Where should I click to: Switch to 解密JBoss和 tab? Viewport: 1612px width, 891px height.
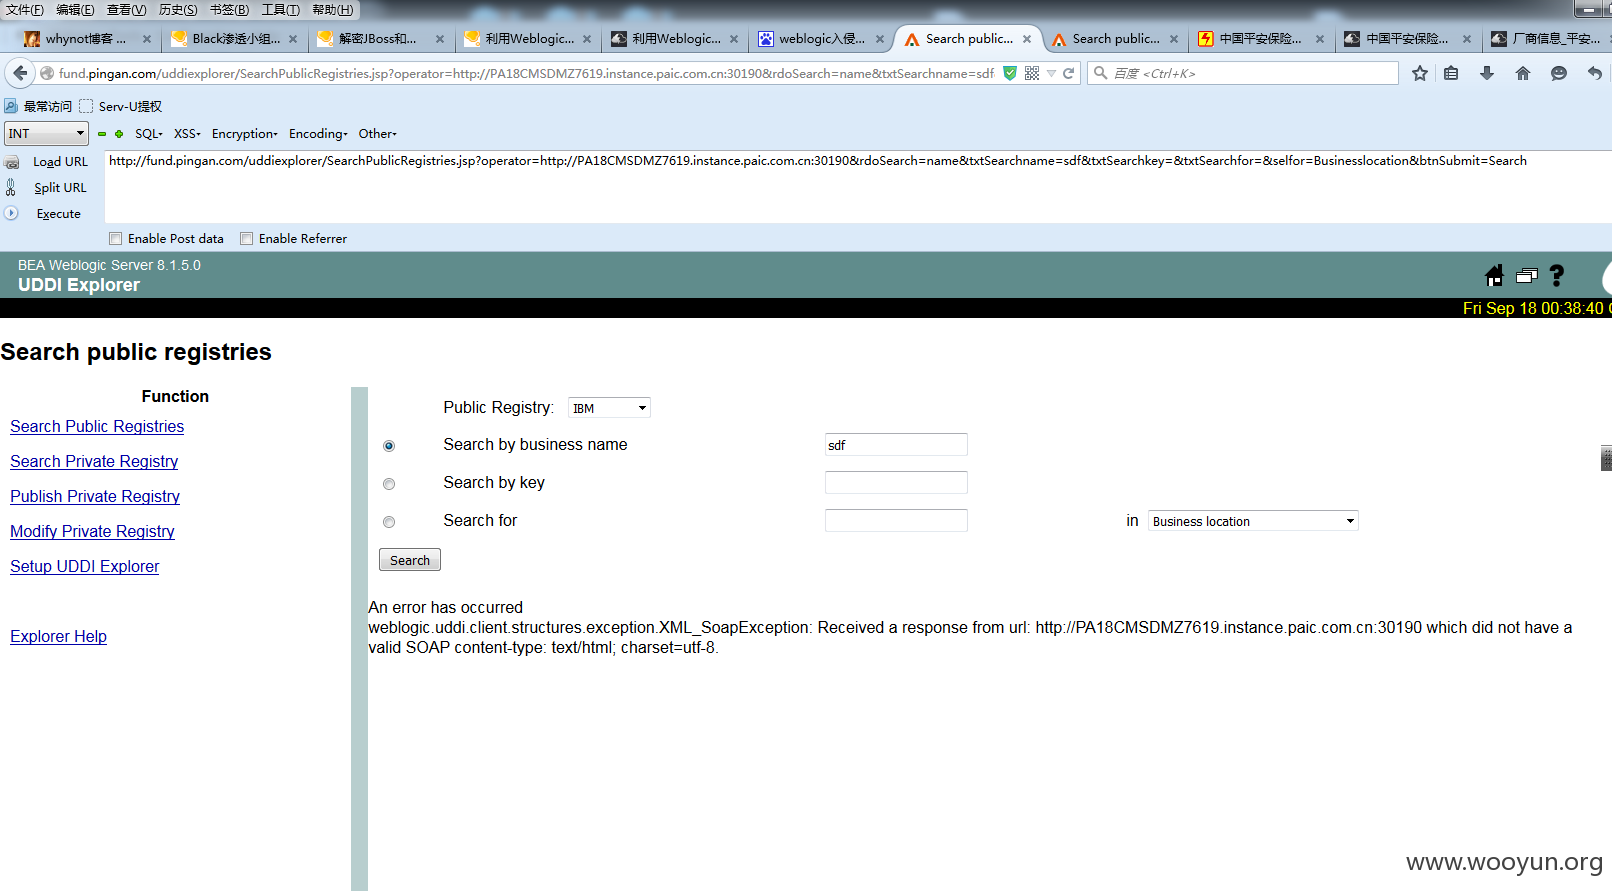click(x=382, y=39)
